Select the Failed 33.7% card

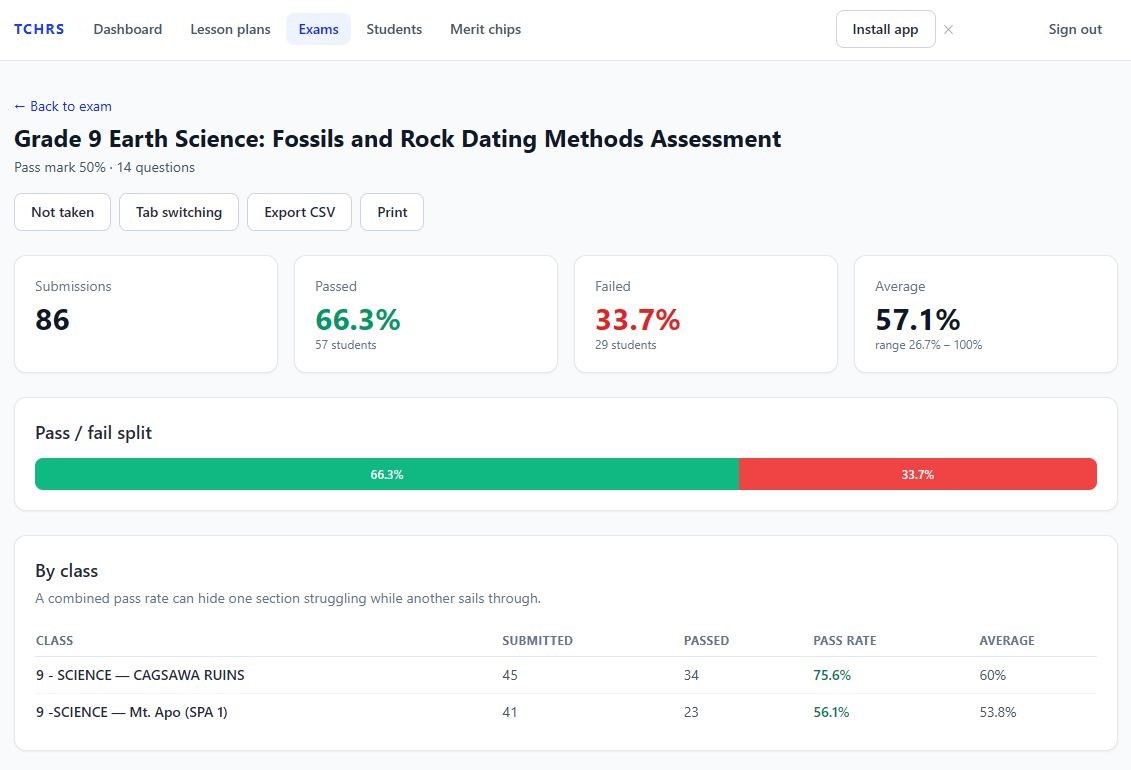(x=705, y=314)
